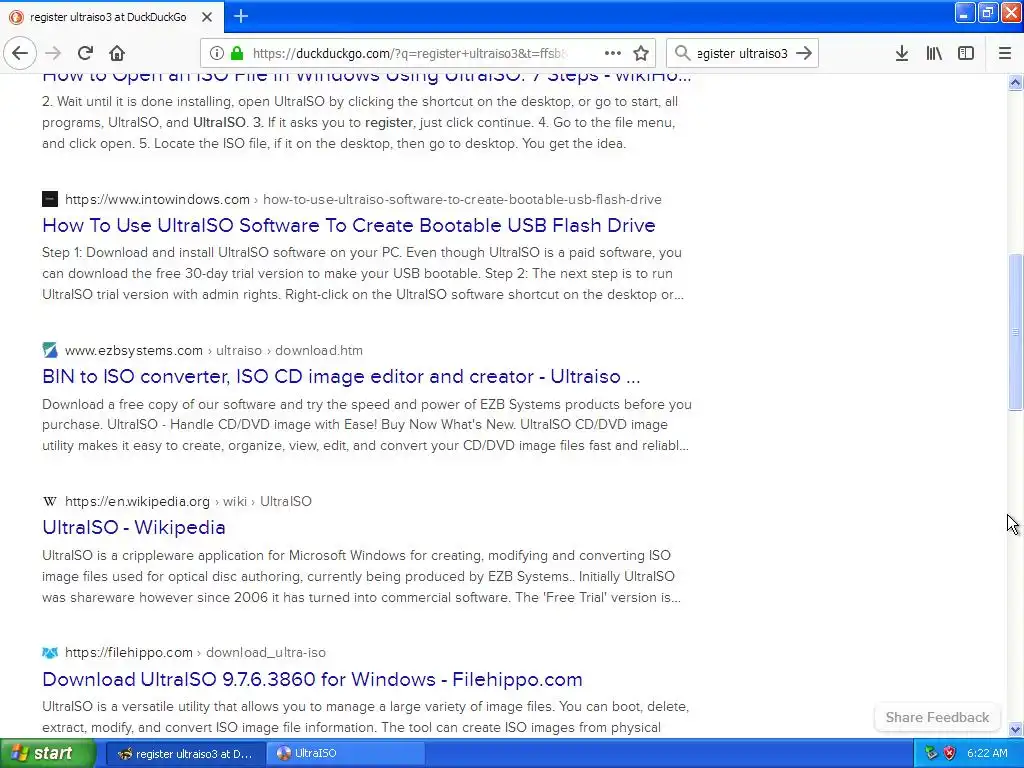Show site information icon in address bar
Image resolution: width=1024 pixels, height=768 pixels.
(217, 53)
